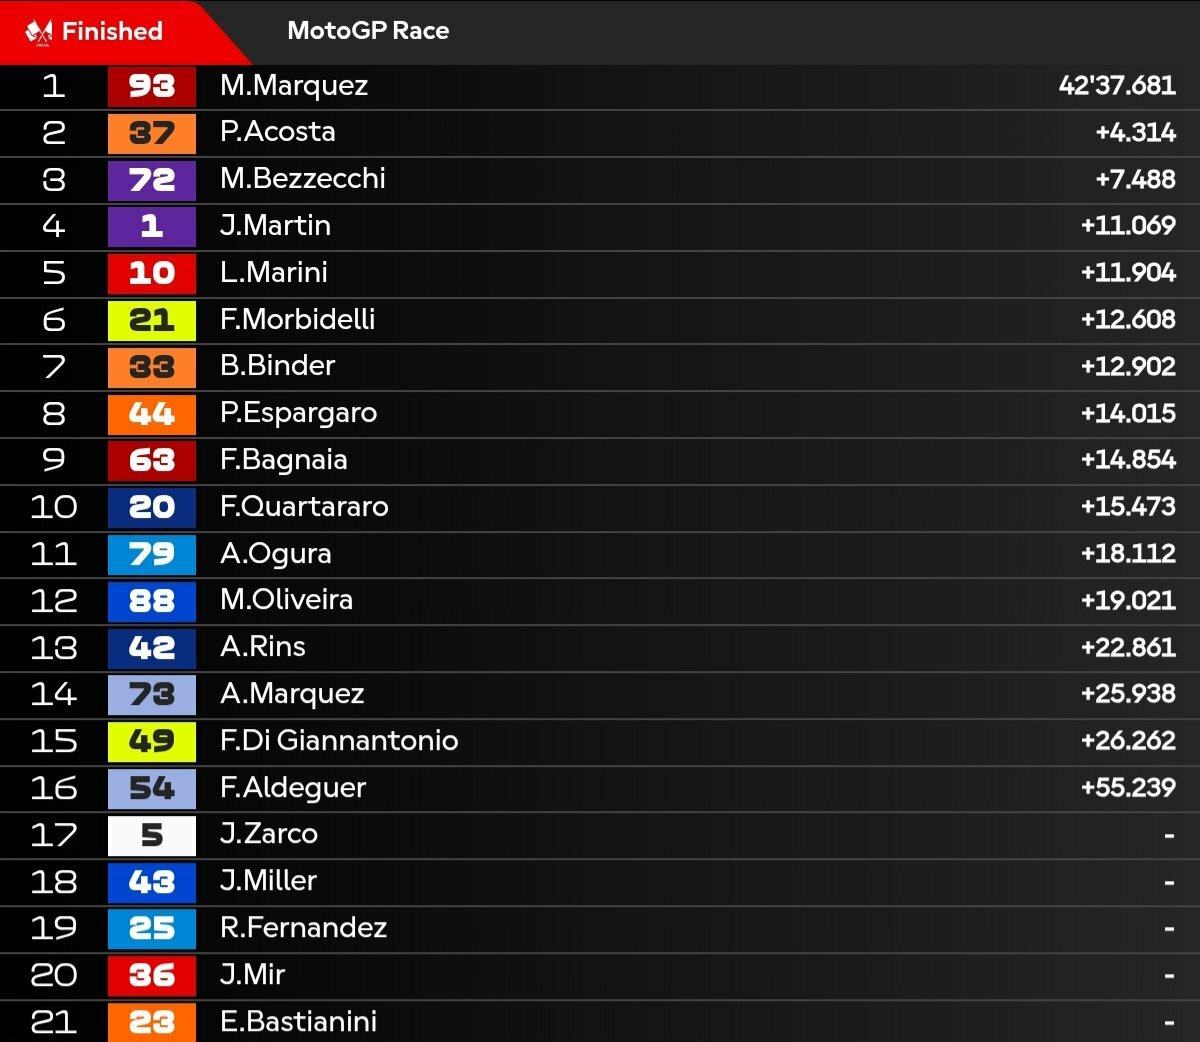
Task: Select the white number 5 badge
Action: [x=152, y=835]
